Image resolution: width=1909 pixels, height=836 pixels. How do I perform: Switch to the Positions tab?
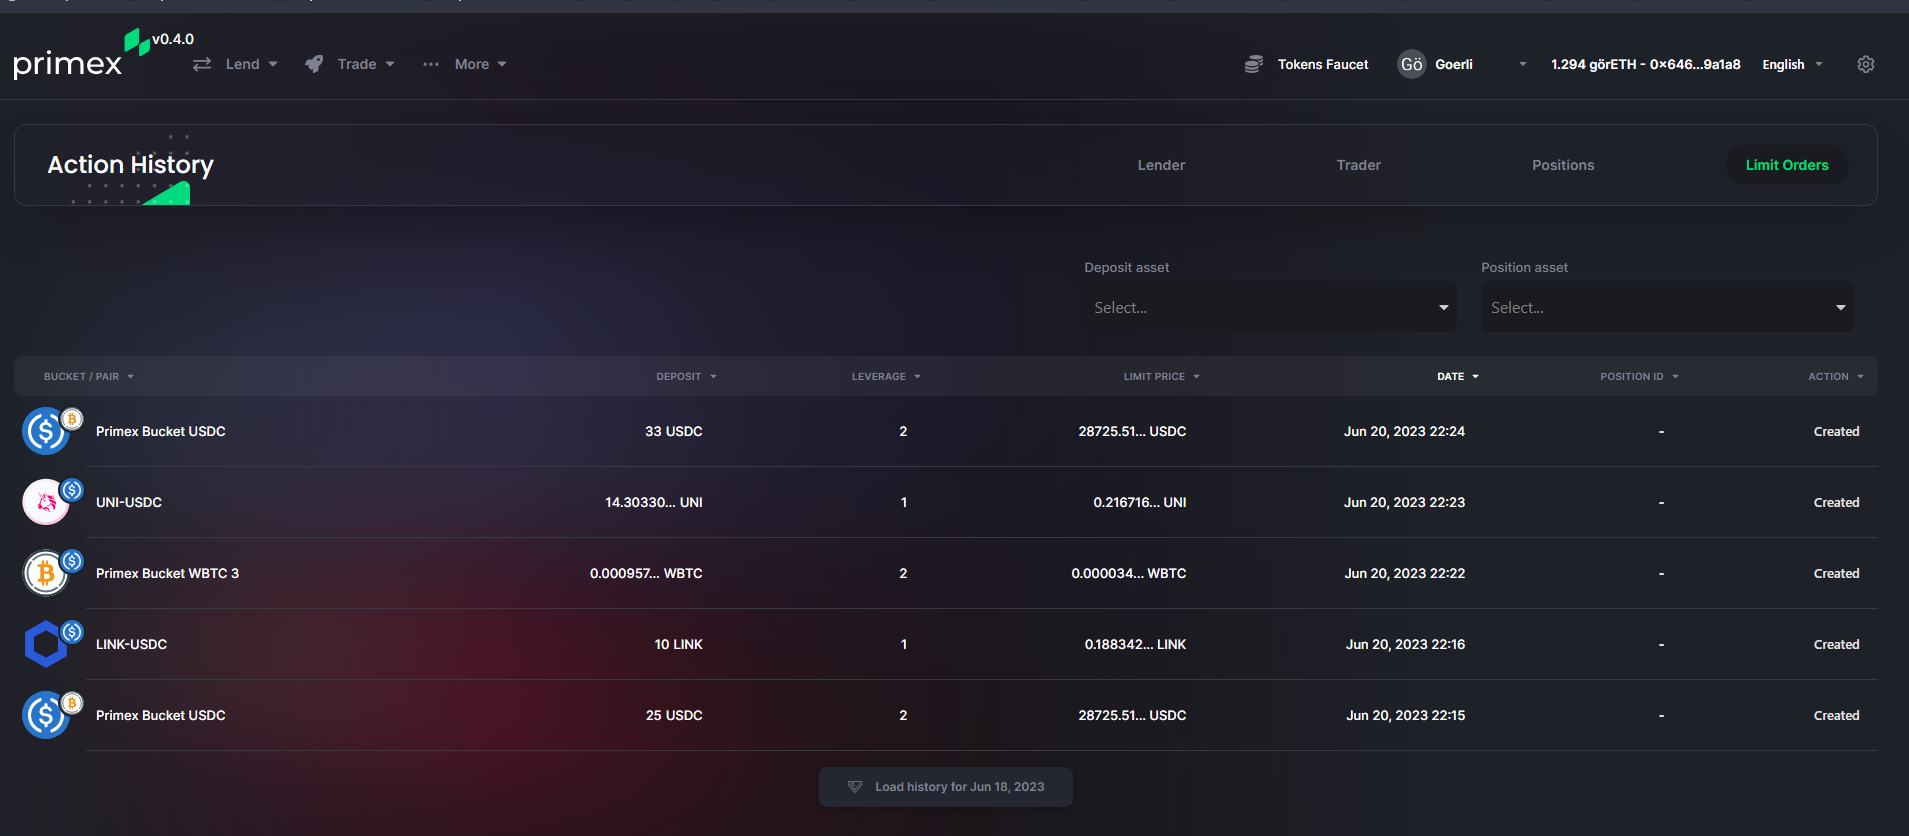click(1563, 165)
